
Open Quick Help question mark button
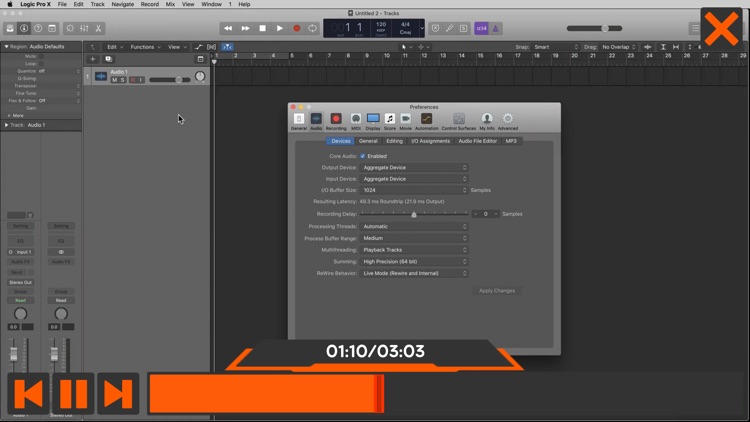coord(38,28)
